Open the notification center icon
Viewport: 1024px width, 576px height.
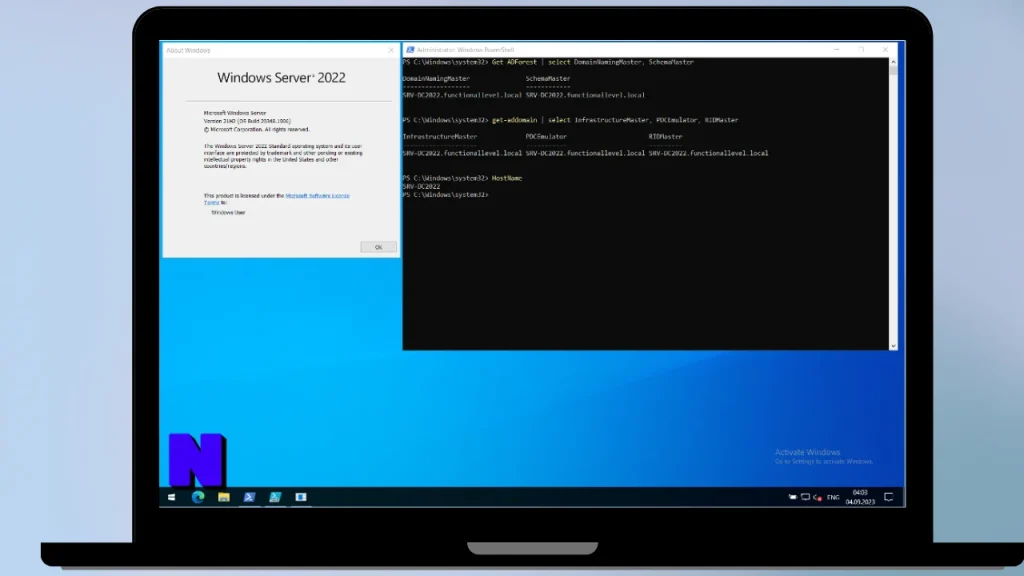pyautogui.click(x=889, y=497)
